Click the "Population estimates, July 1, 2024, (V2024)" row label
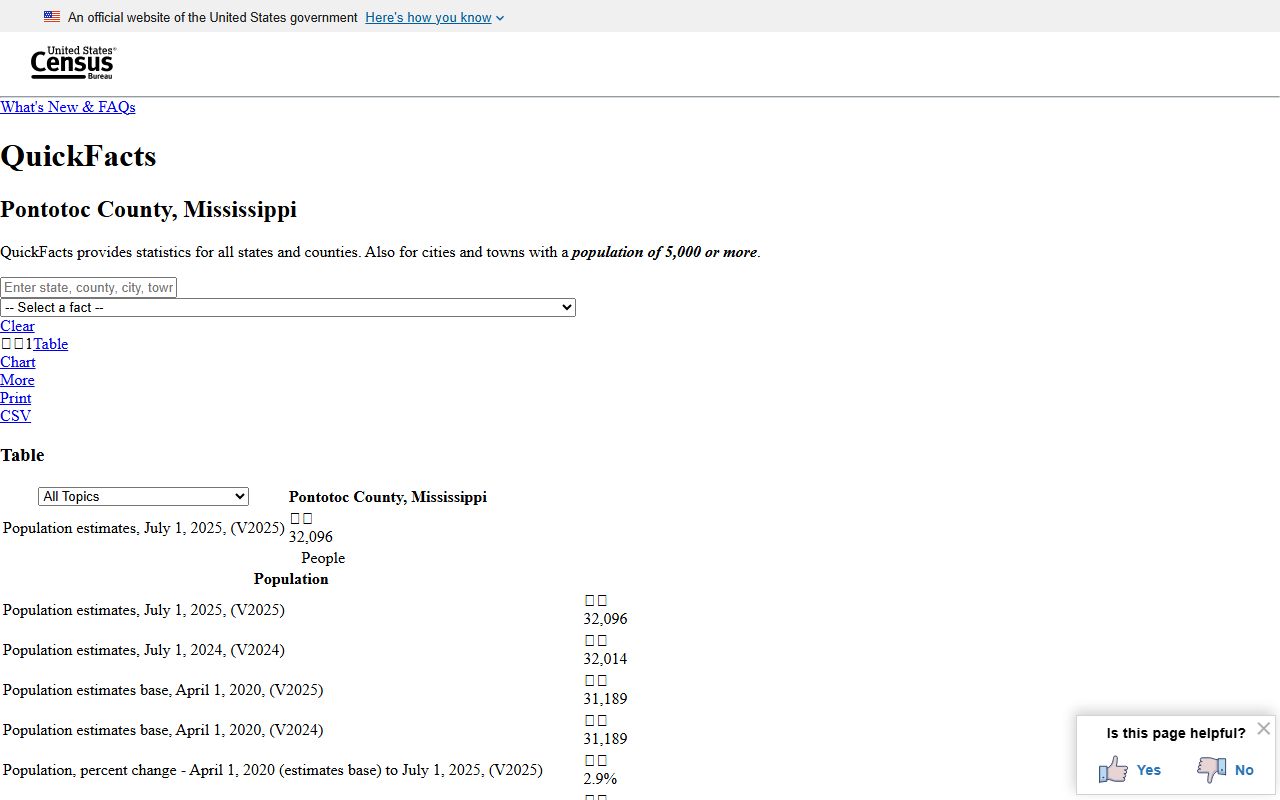 click(x=144, y=650)
